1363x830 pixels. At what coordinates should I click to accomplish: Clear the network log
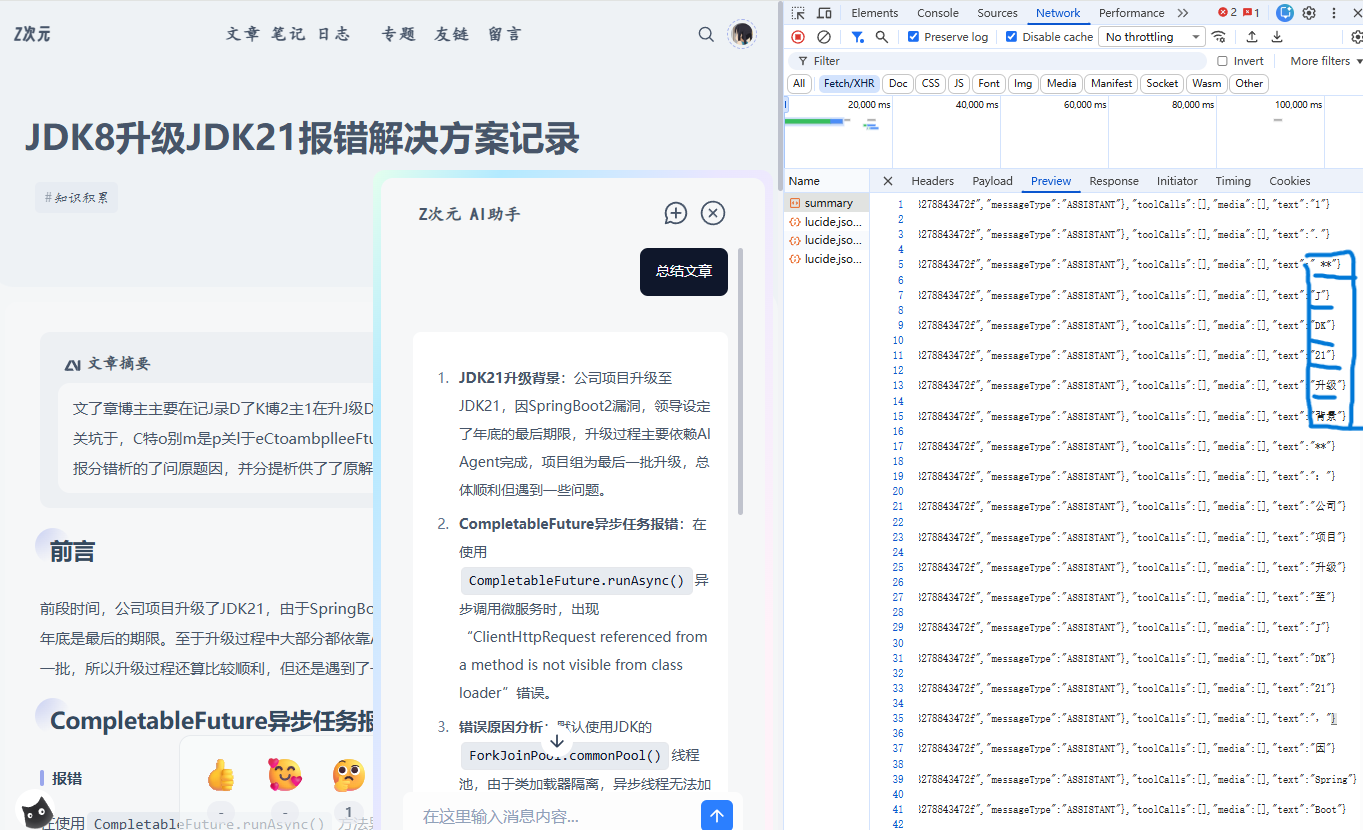click(823, 37)
